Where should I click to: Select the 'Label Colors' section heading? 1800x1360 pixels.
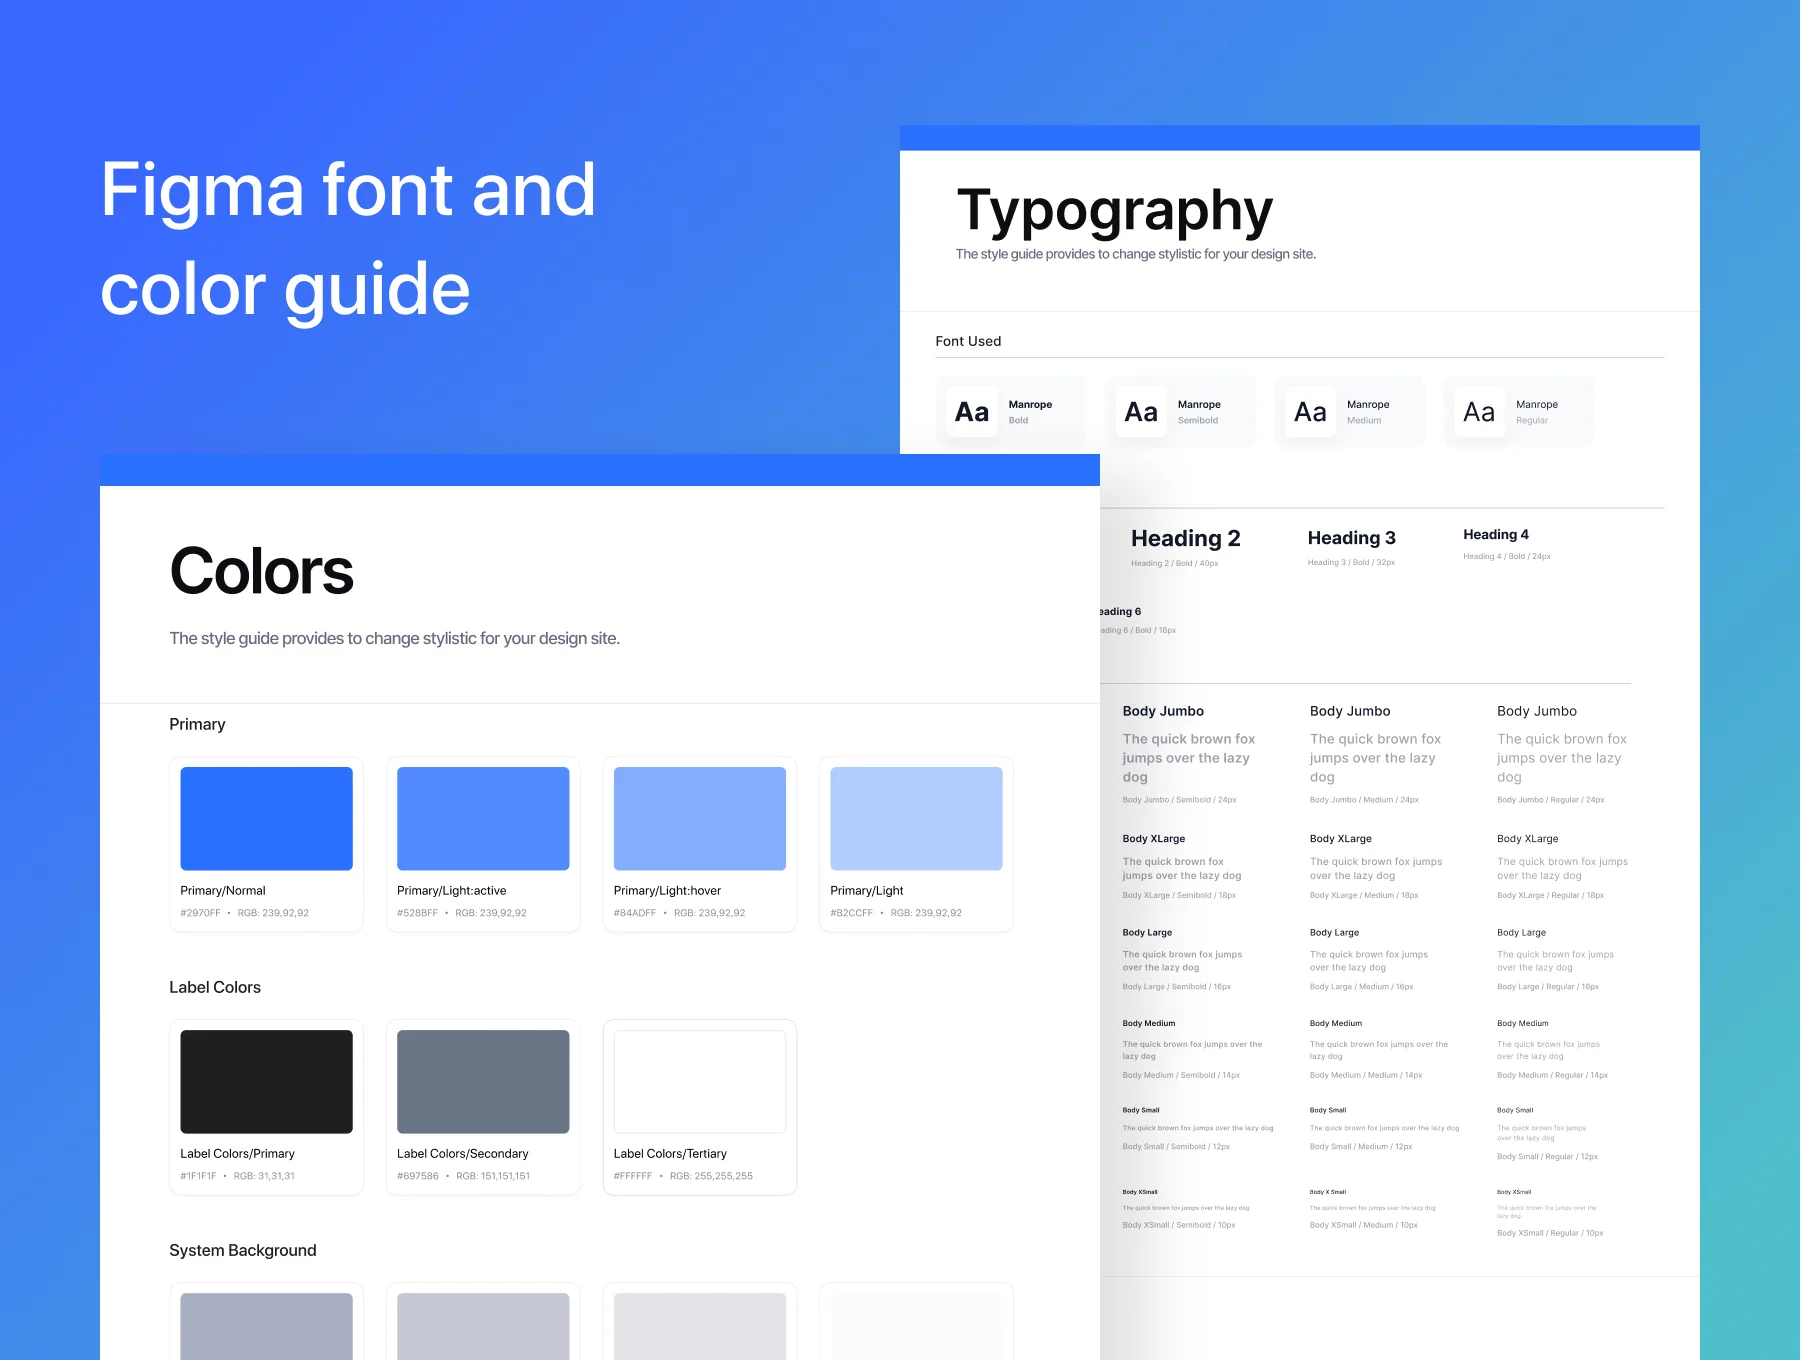(215, 987)
